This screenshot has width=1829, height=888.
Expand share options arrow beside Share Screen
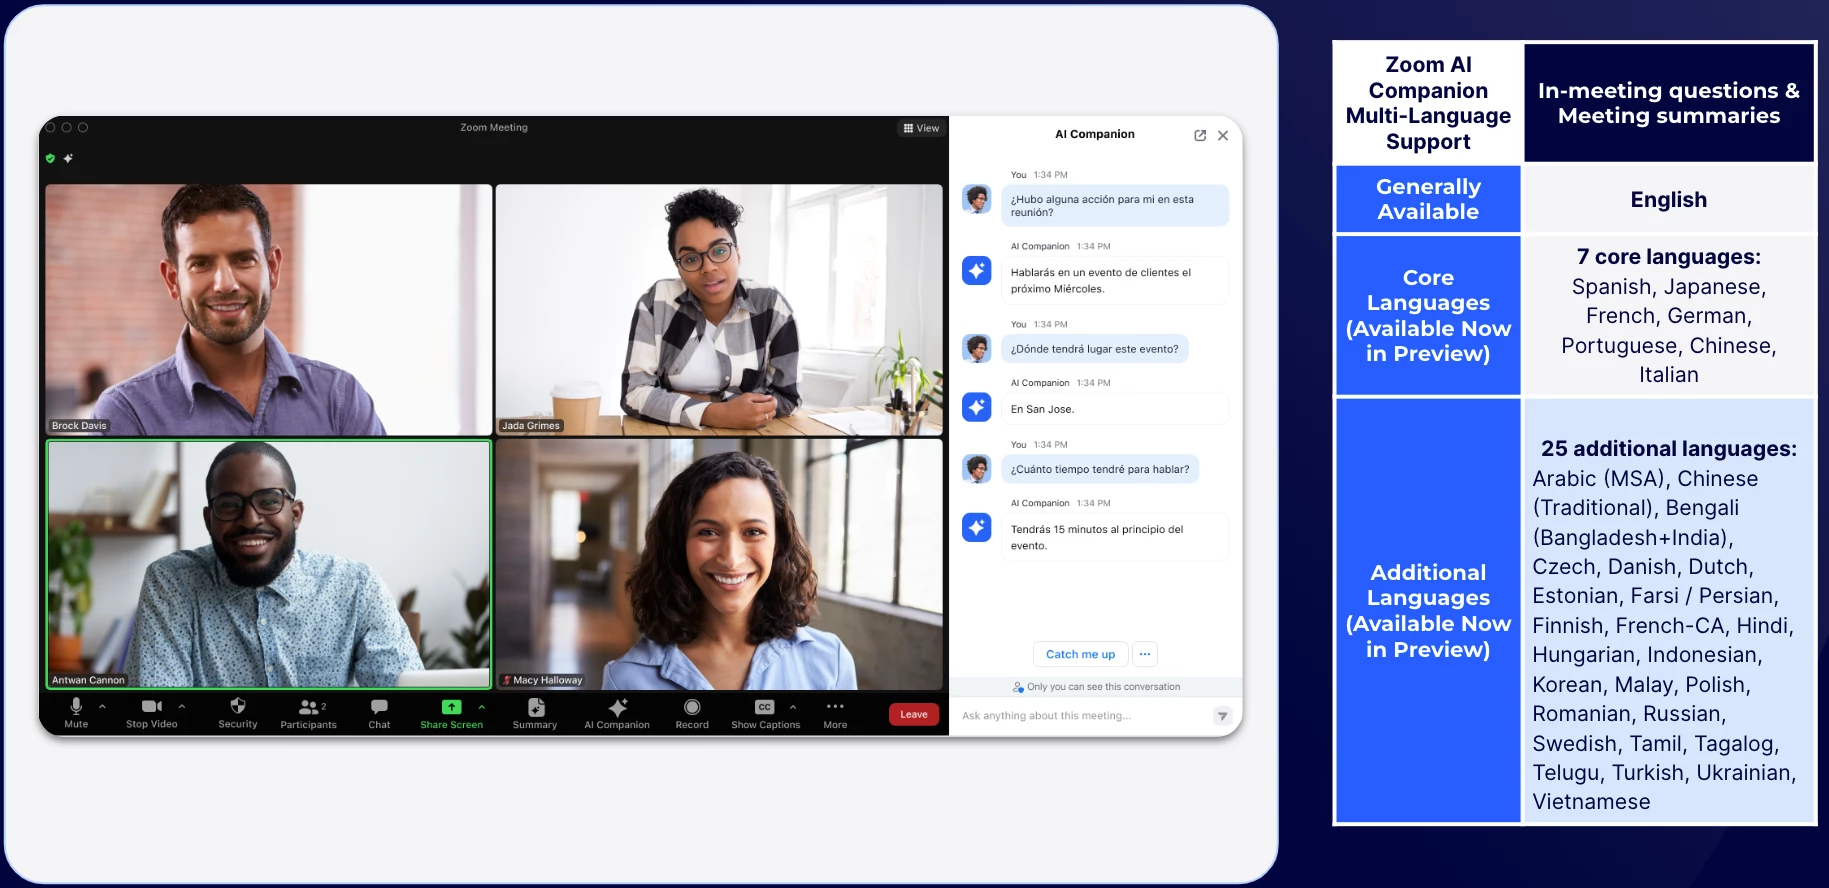482,706
